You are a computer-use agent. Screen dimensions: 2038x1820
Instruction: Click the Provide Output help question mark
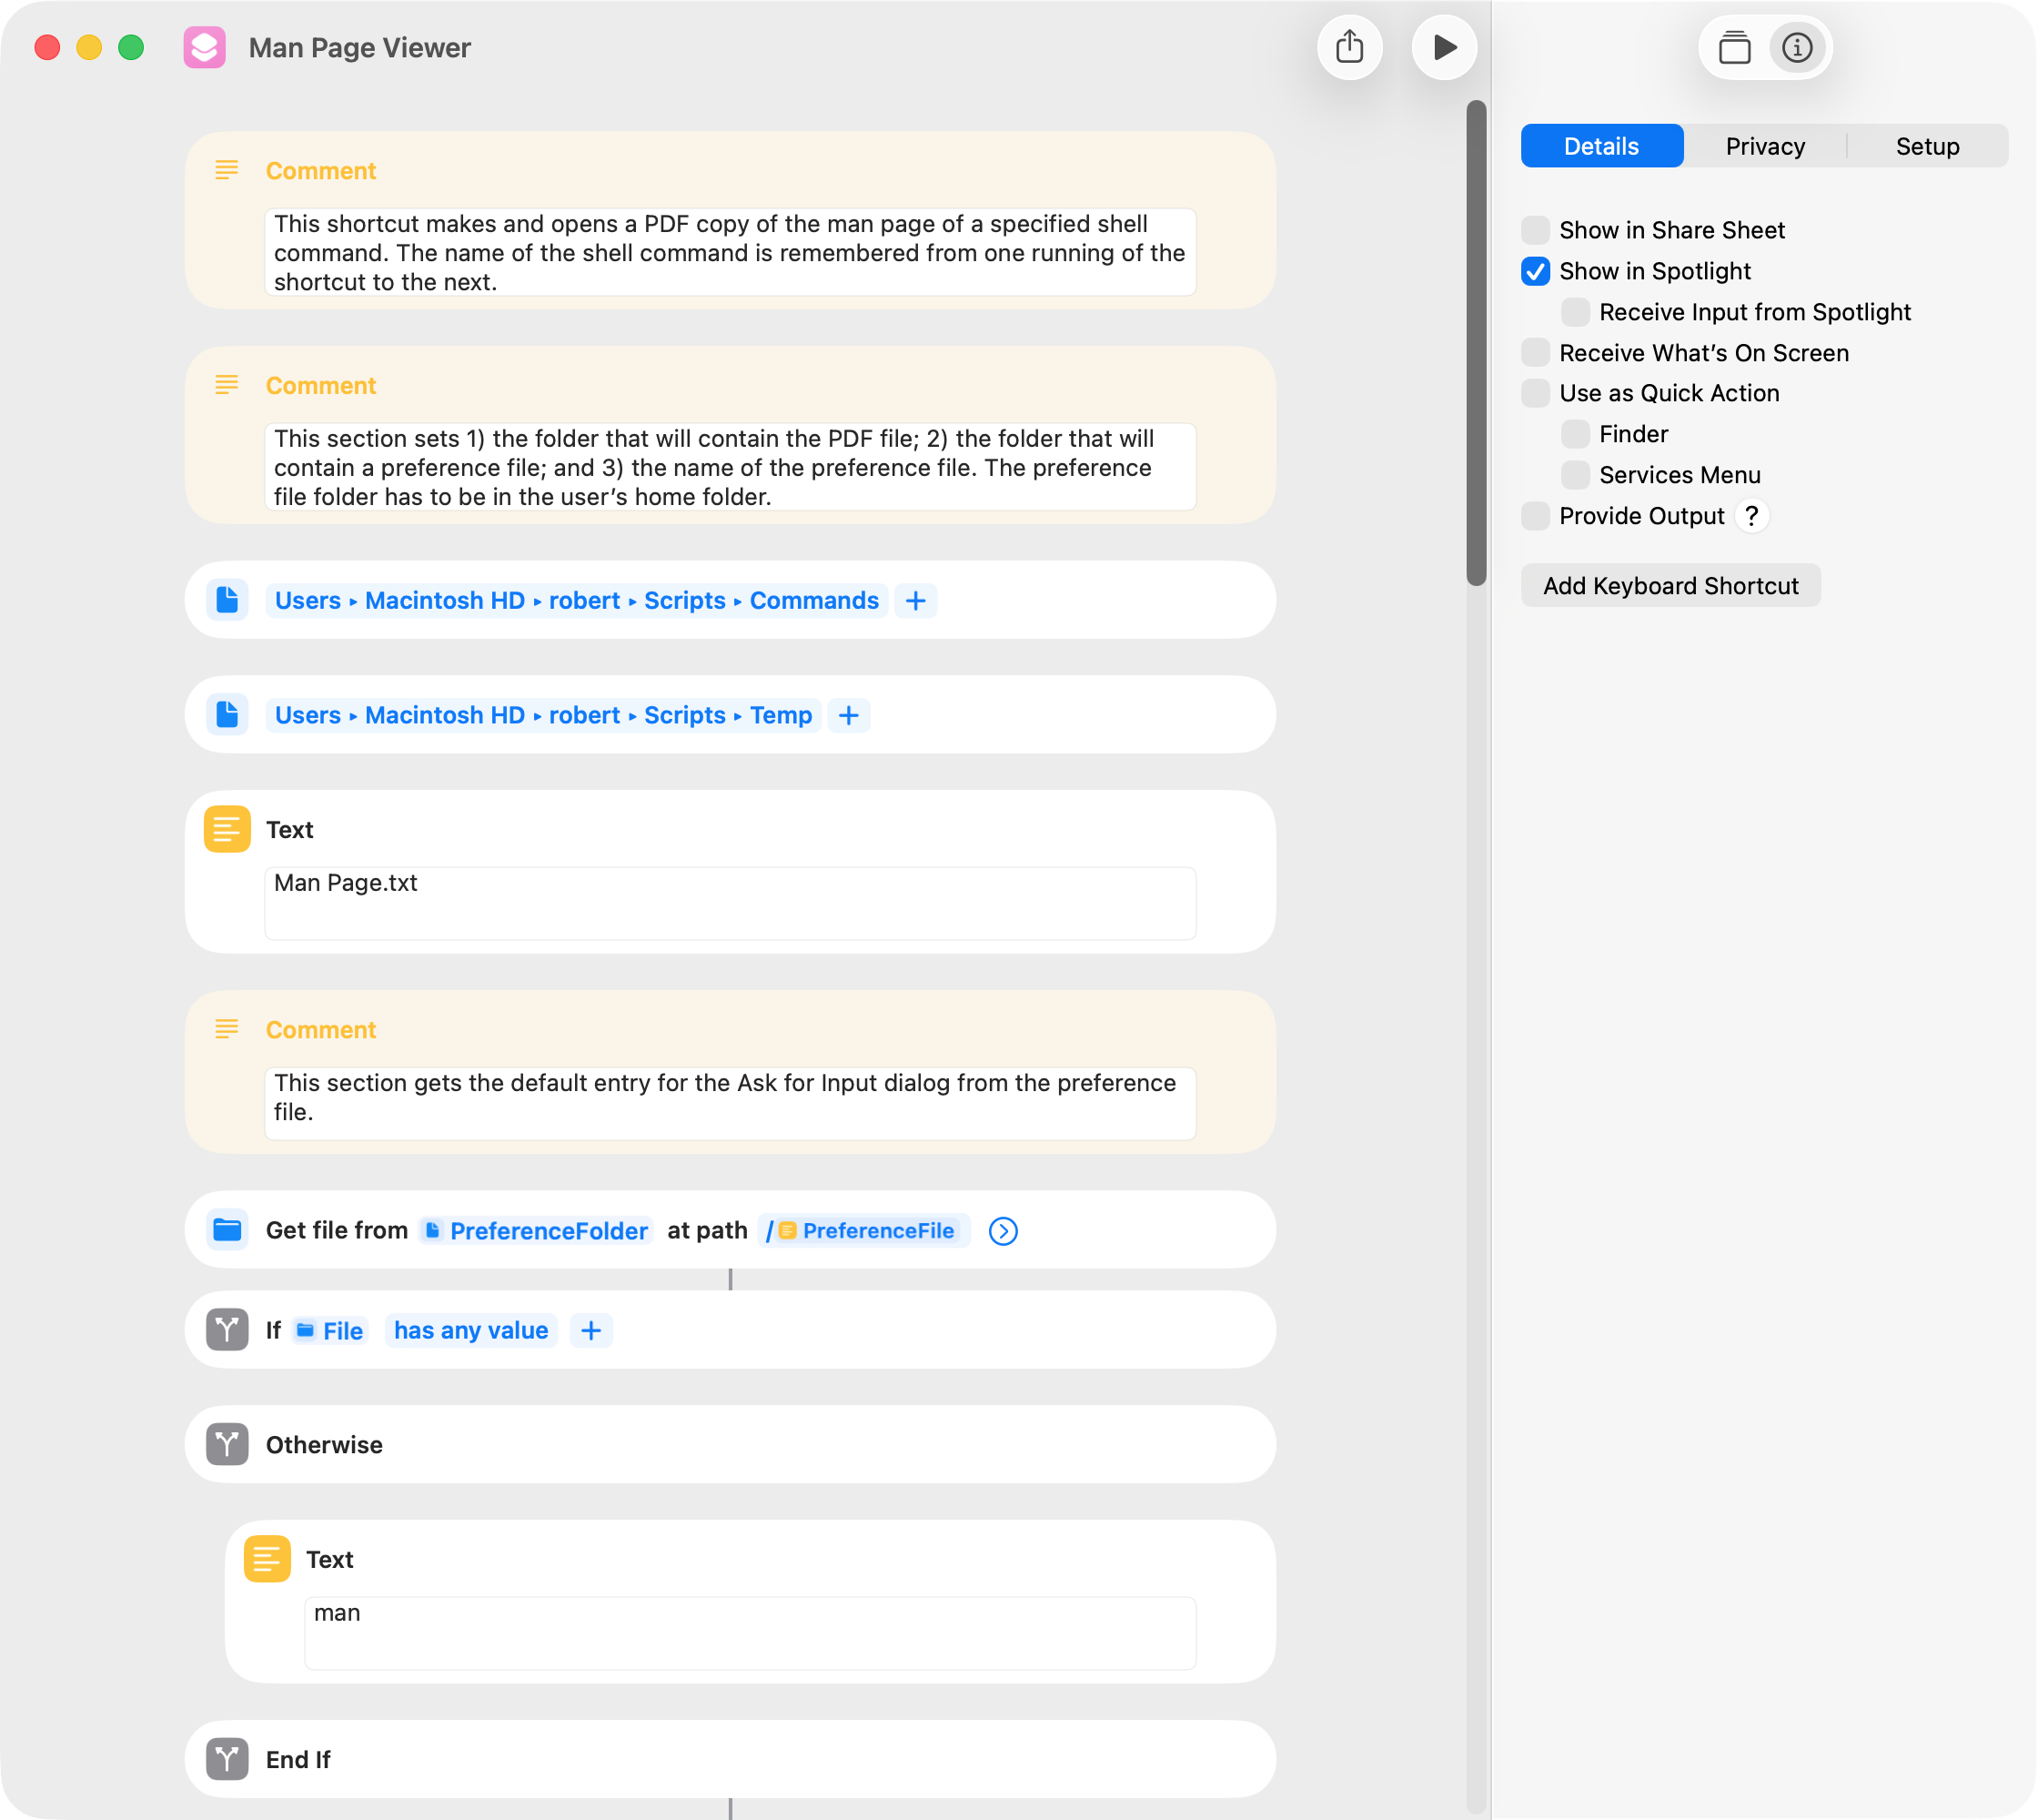click(x=1751, y=516)
